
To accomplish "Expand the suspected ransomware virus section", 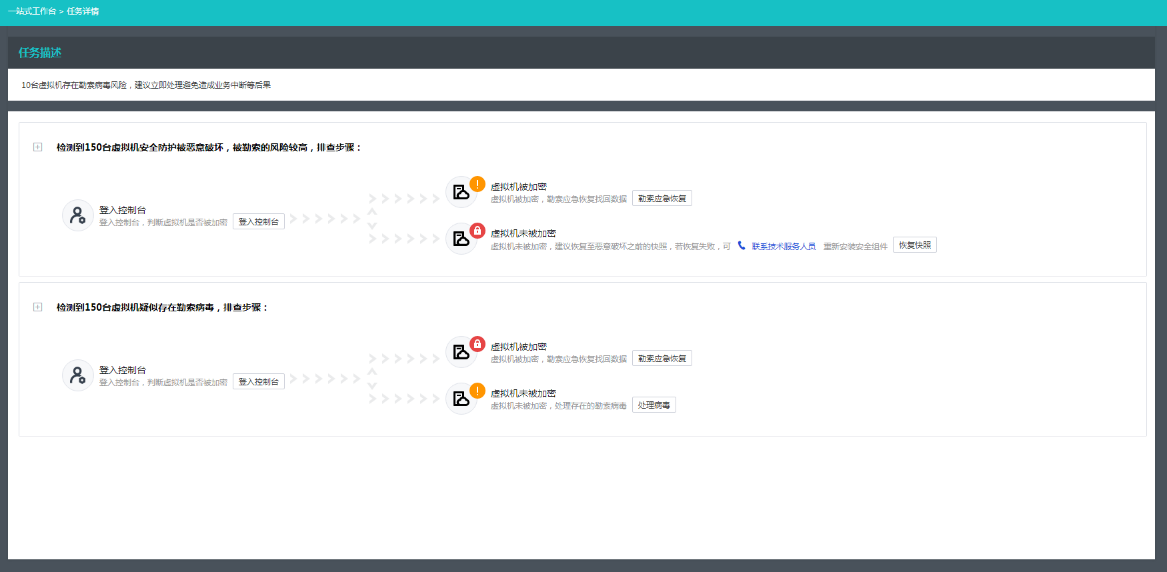I will pyautogui.click(x=38, y=307).
